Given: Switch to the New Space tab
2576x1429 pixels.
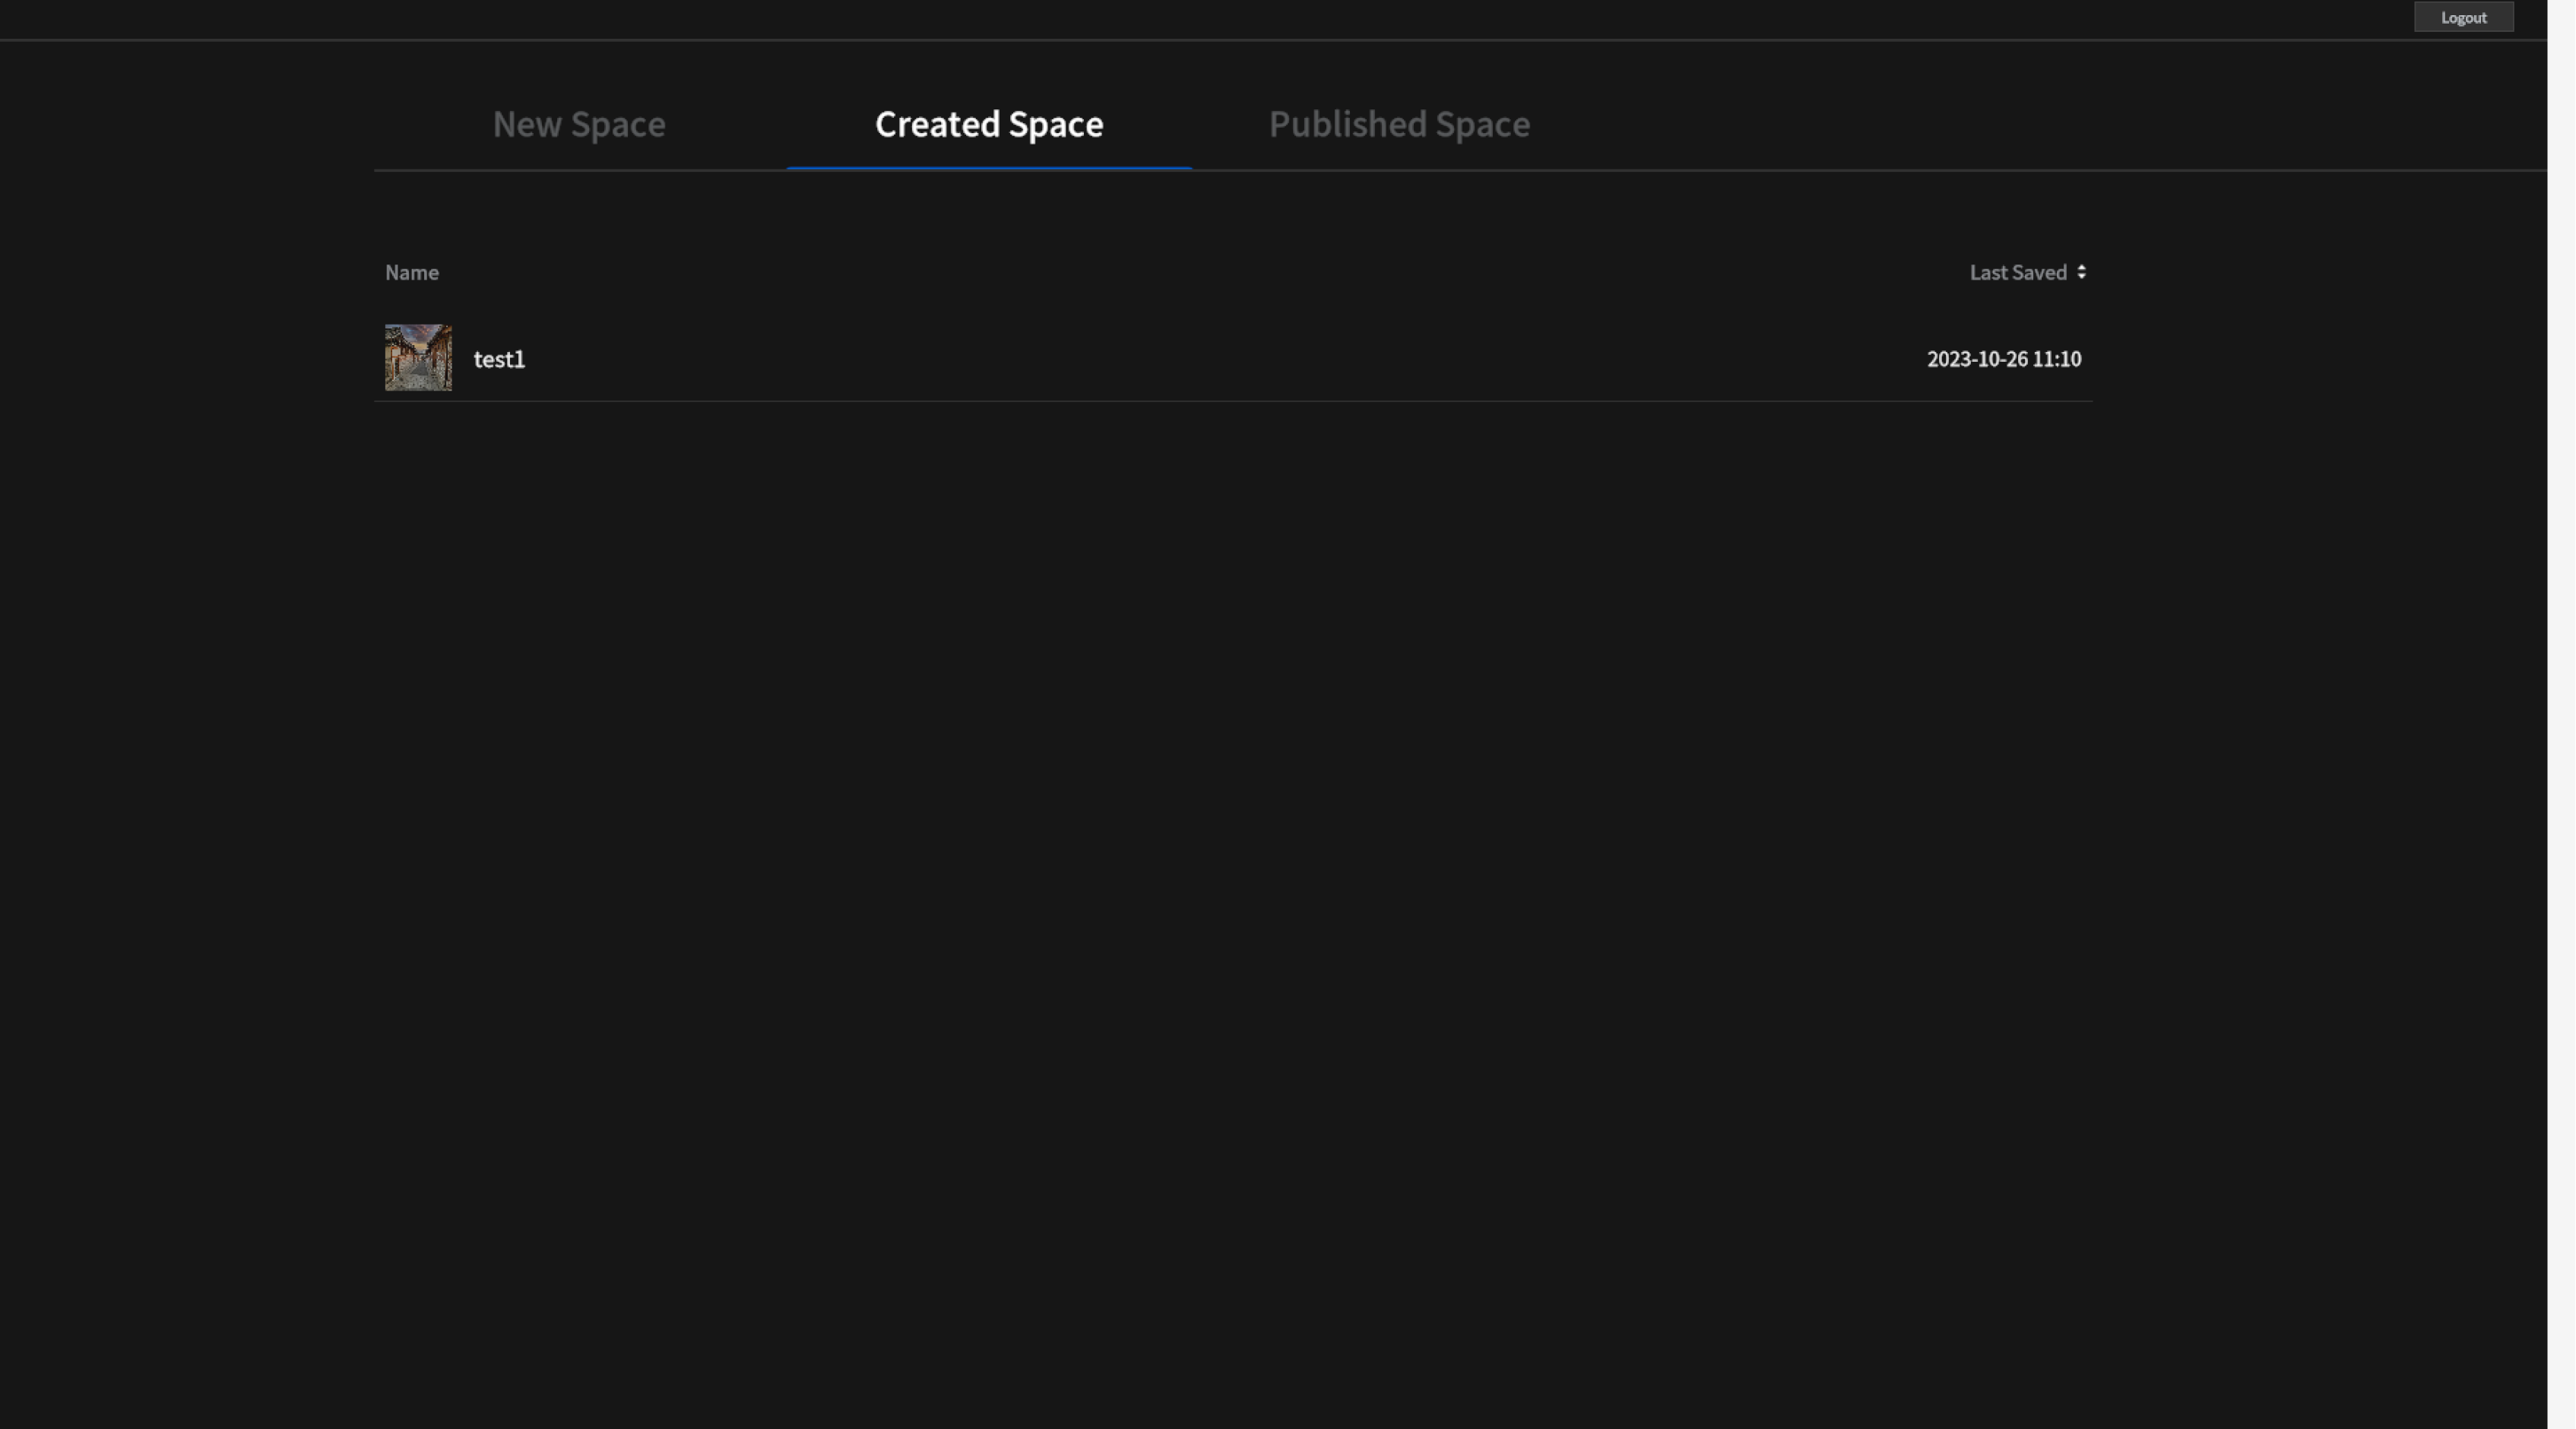Looking at the screenshot, I should (x=579, y=124).
